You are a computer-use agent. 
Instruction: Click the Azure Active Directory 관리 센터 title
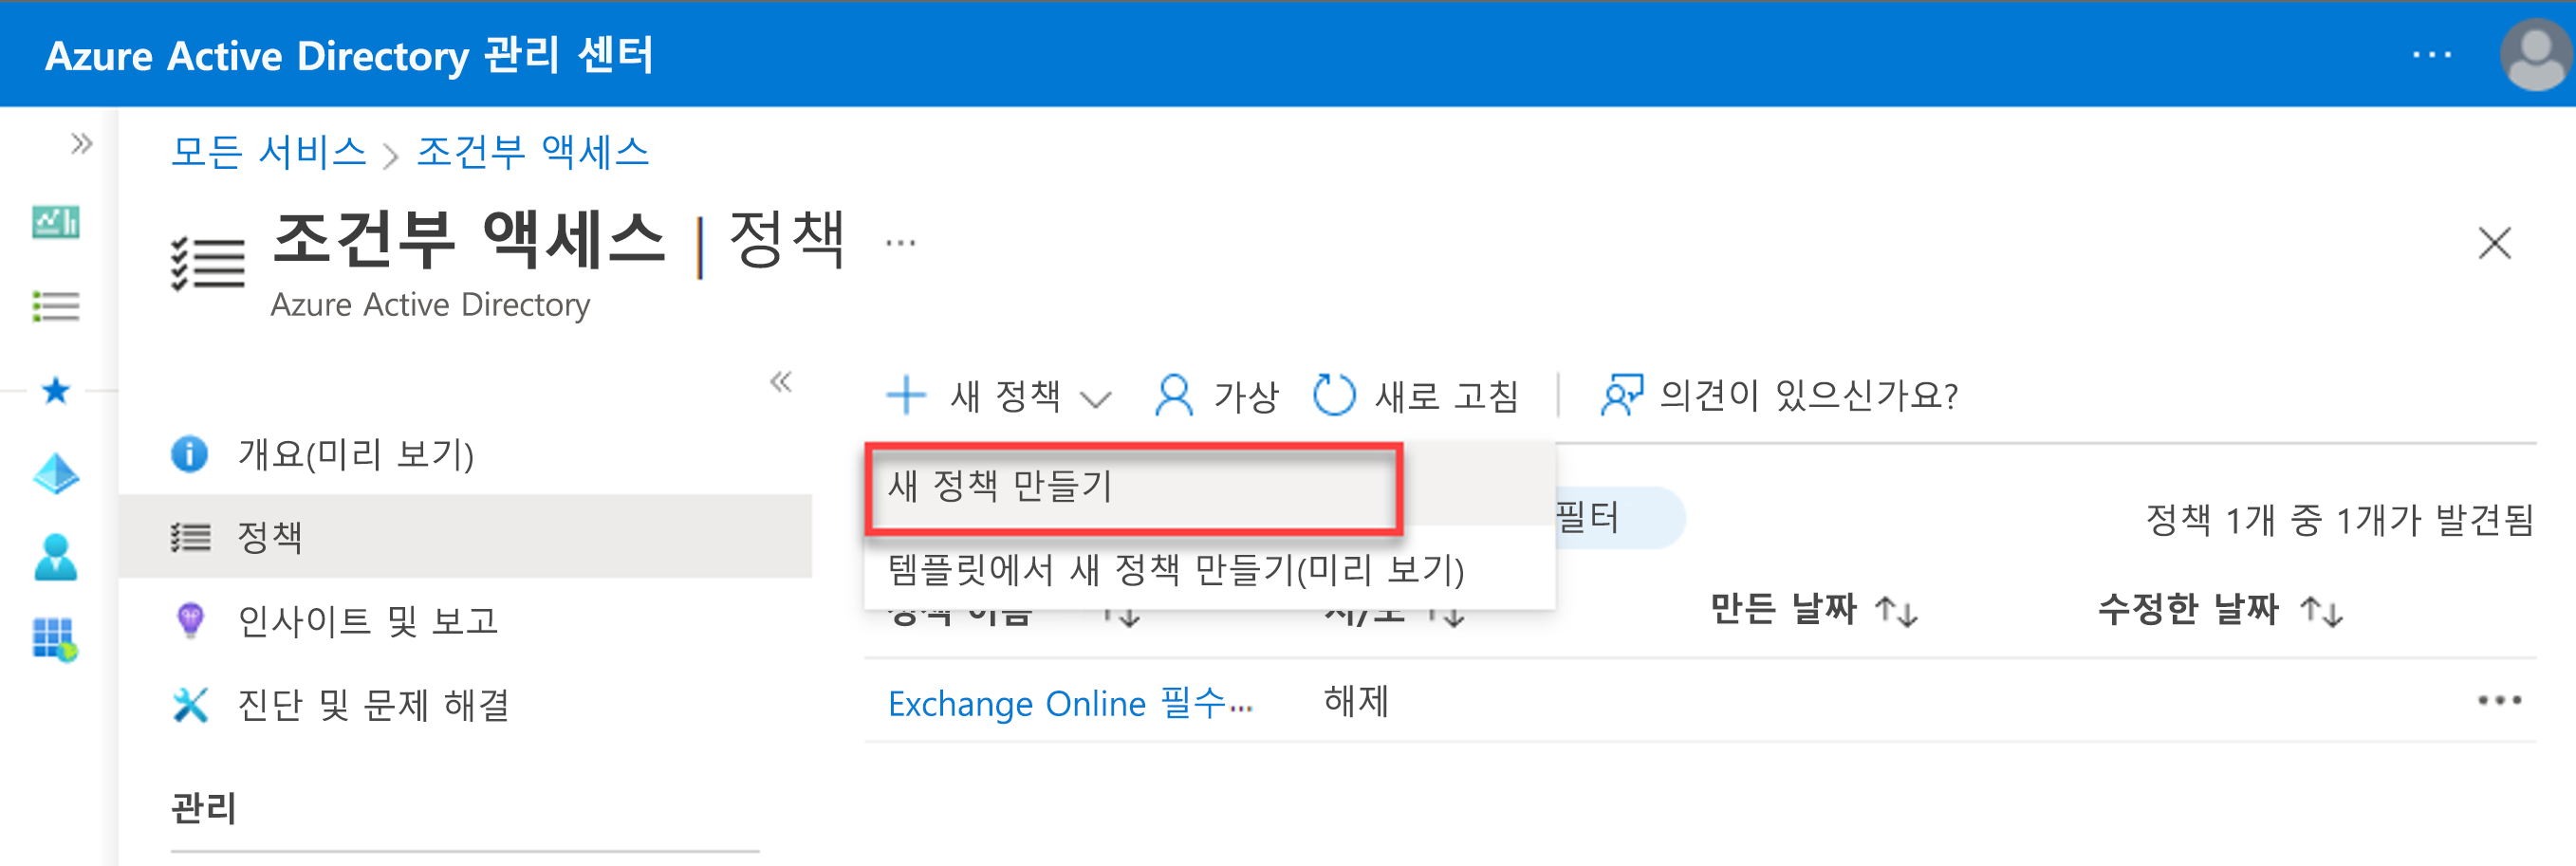349,55
